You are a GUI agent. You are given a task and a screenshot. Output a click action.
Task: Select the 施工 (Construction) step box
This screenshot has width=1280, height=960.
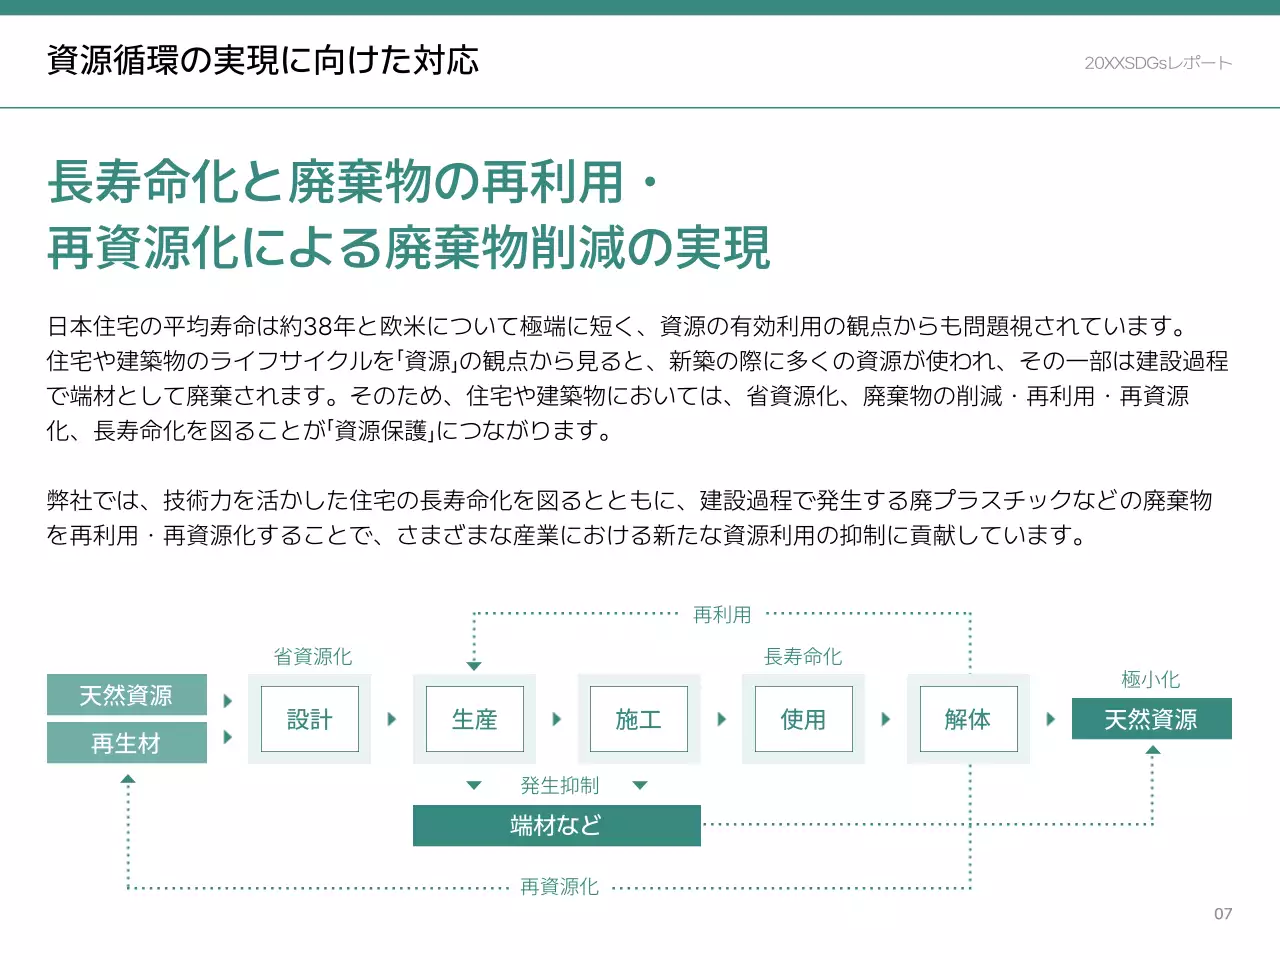pyautogui.click(x=639, y=719)
